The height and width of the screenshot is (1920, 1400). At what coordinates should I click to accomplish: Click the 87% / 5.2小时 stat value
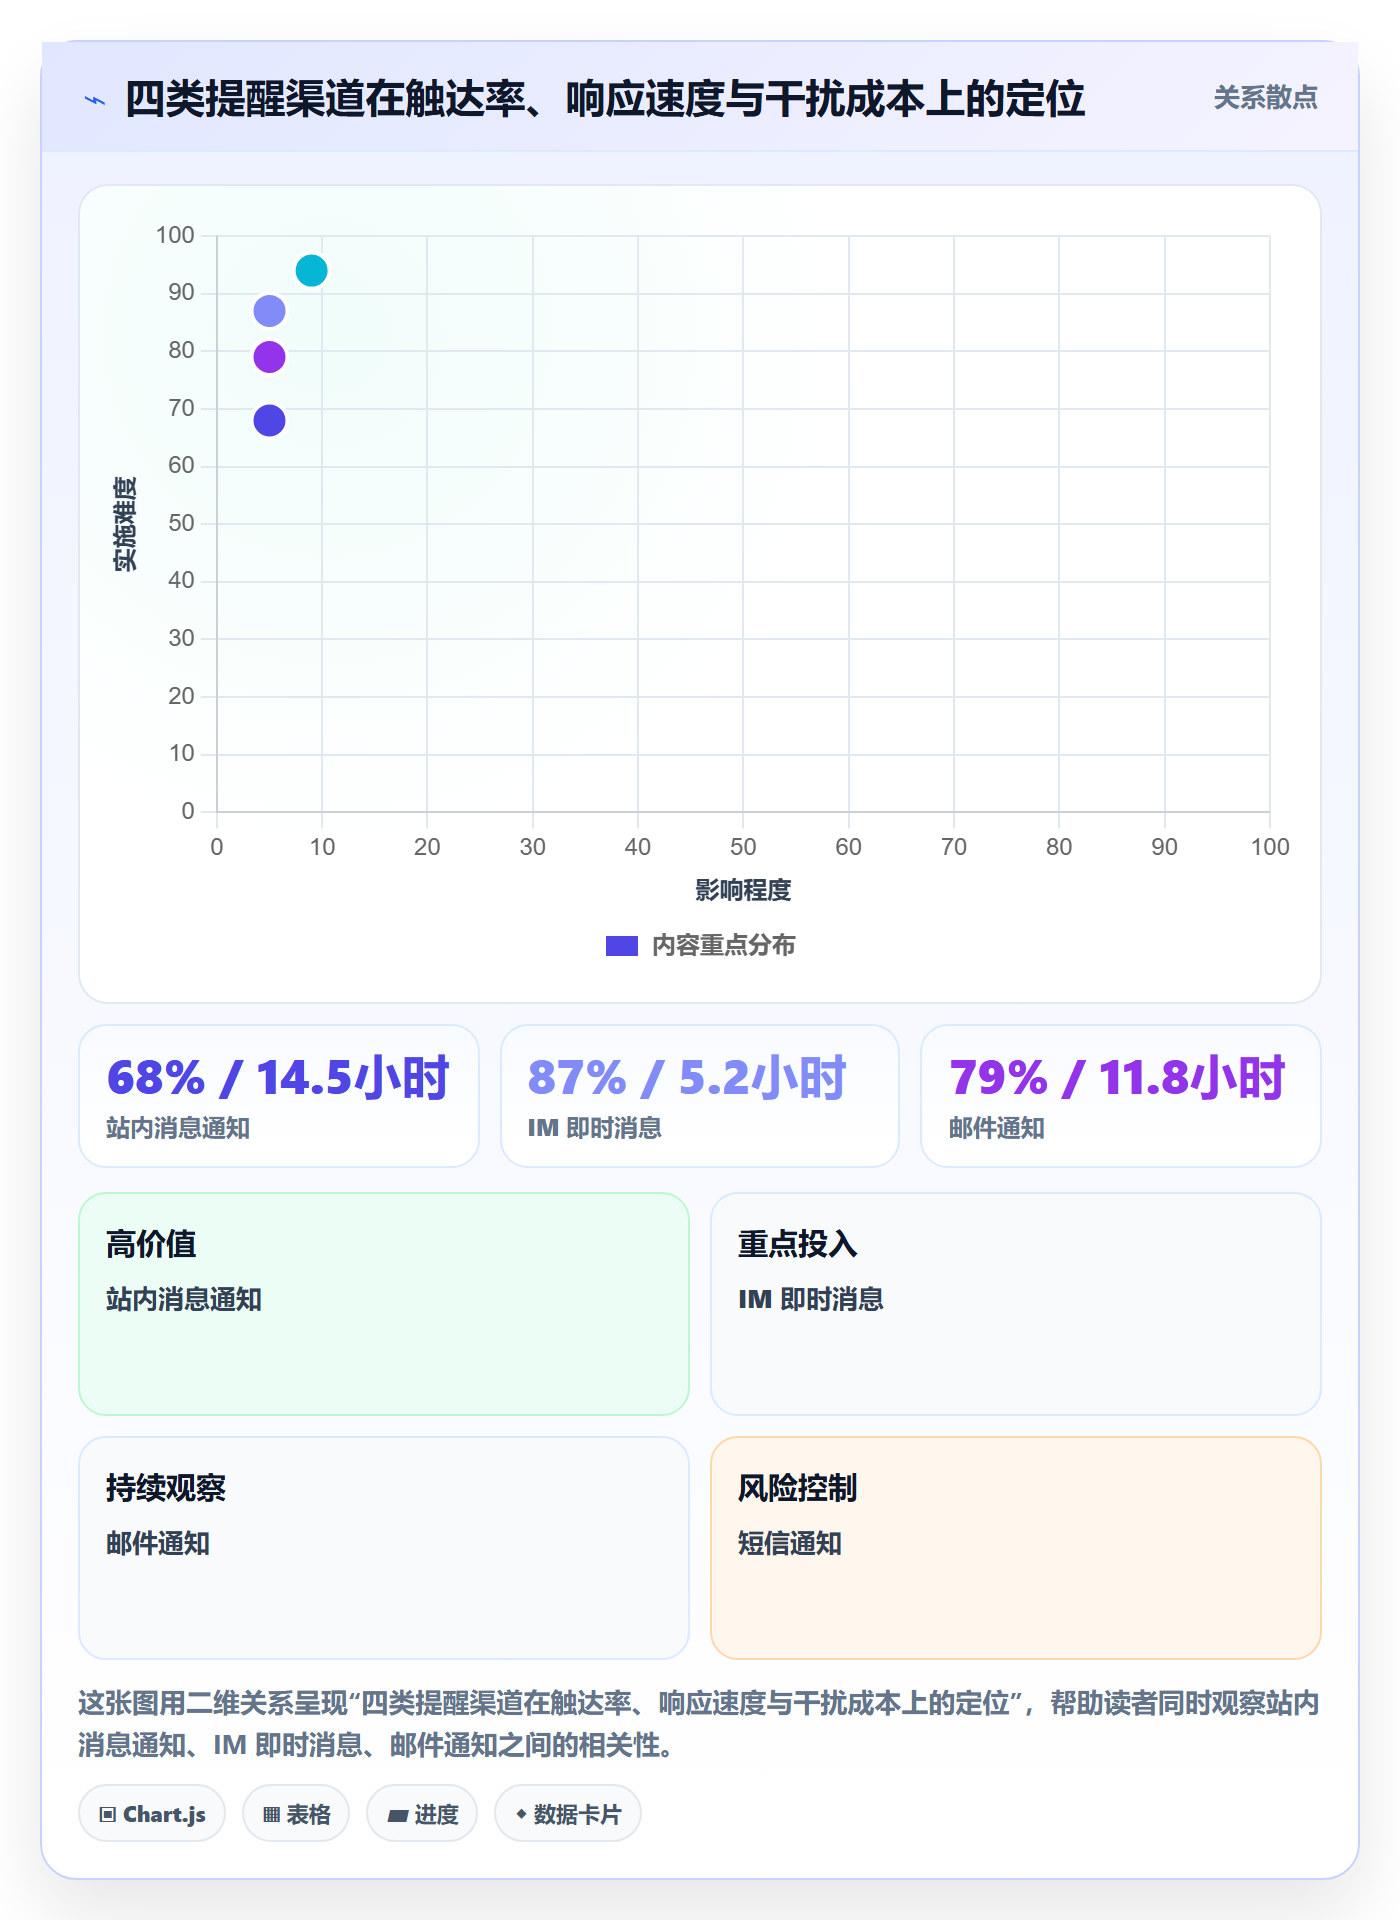coord(687,1078)
